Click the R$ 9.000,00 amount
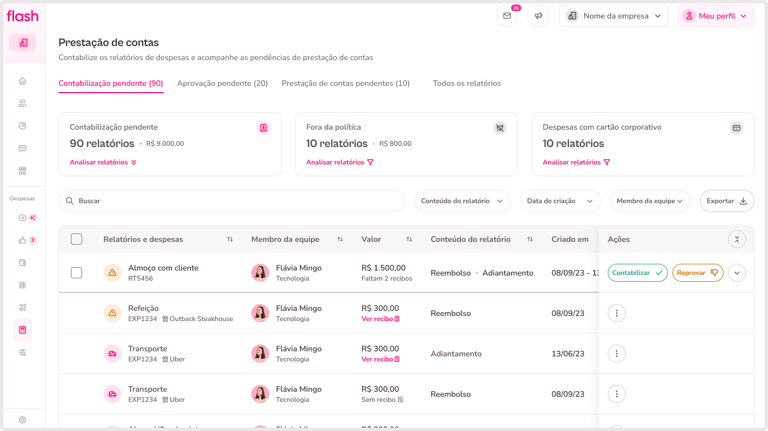Image resolution: width=768 pixels, height=431 pixels. coord(165,144)
